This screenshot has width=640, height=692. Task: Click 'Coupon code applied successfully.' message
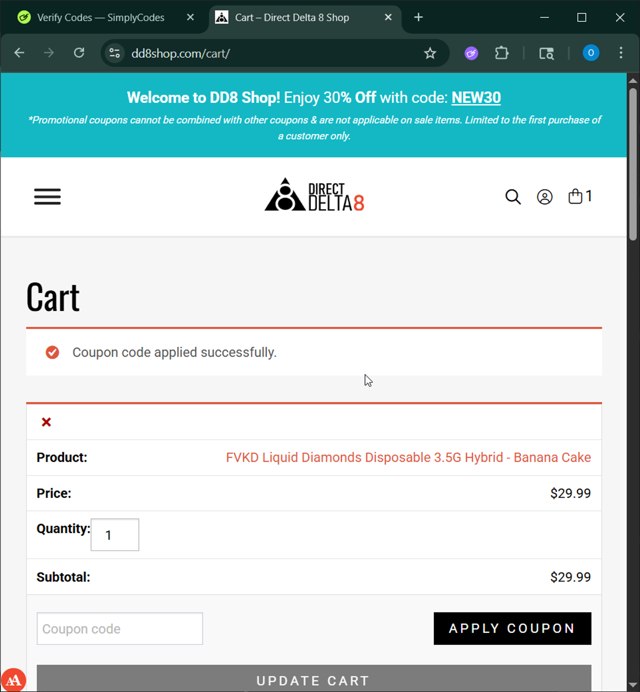(x=174, y=352)
